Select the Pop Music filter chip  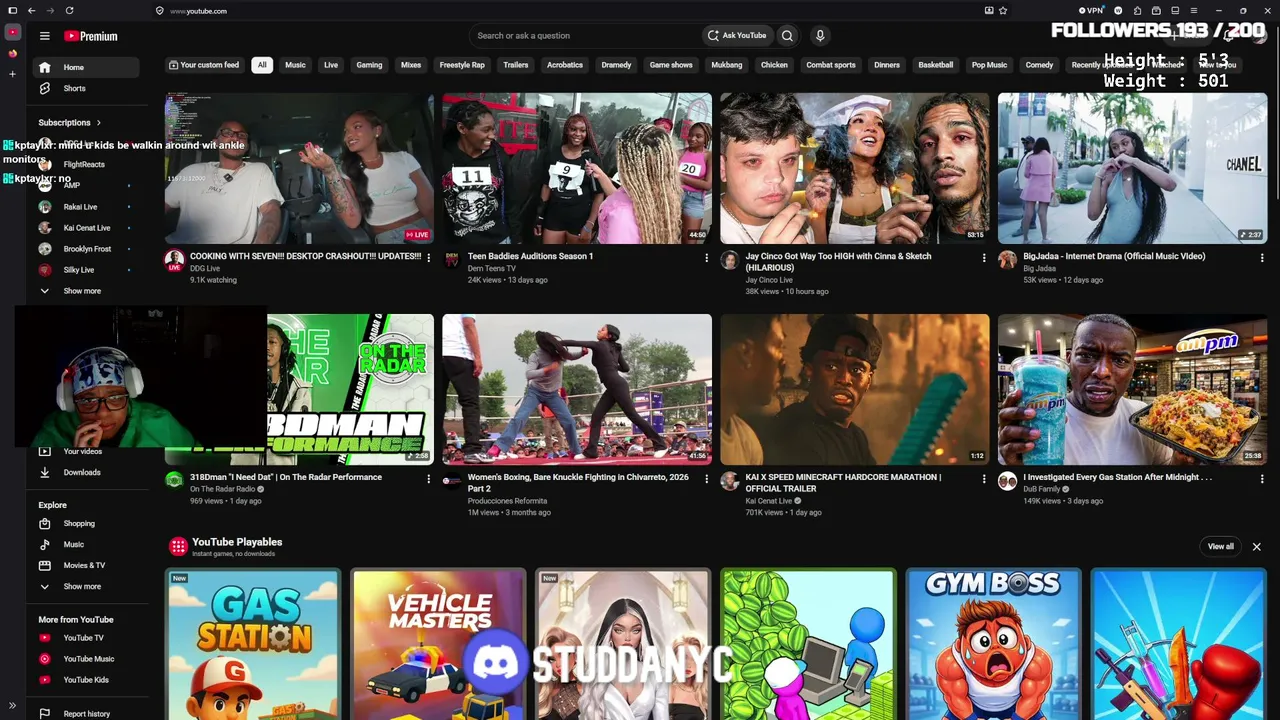[989, 65]
